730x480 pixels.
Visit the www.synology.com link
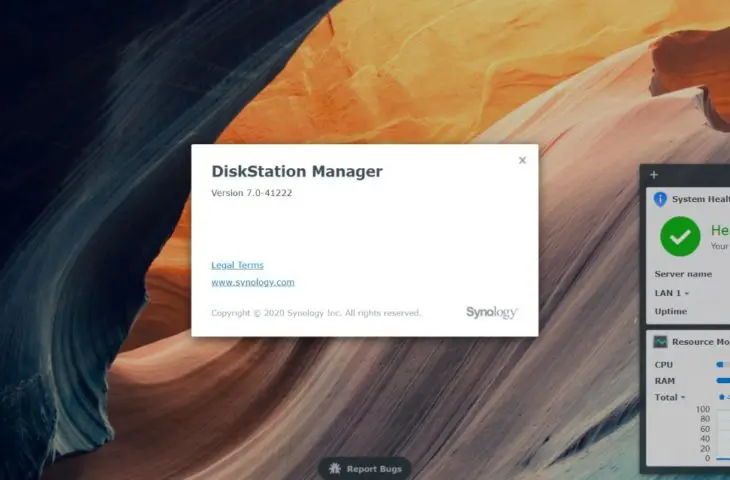[252, 283]
